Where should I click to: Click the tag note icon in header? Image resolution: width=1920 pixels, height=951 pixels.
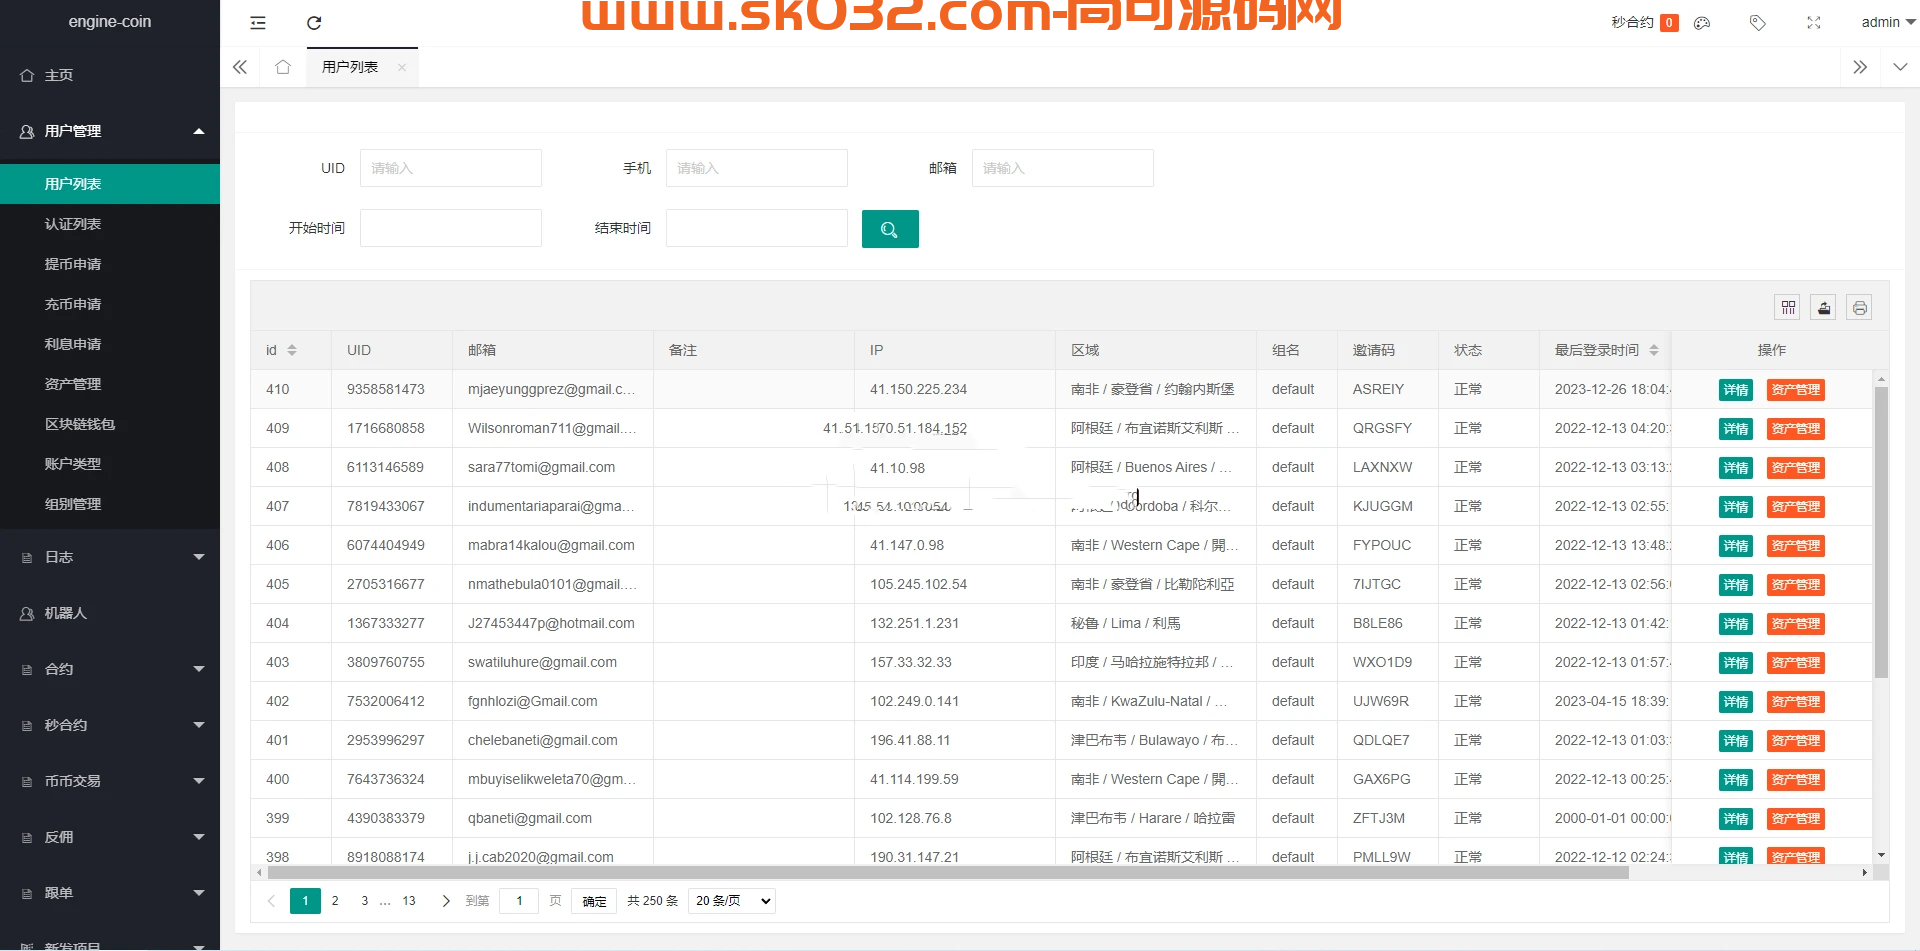click(x=1758, y=23)
